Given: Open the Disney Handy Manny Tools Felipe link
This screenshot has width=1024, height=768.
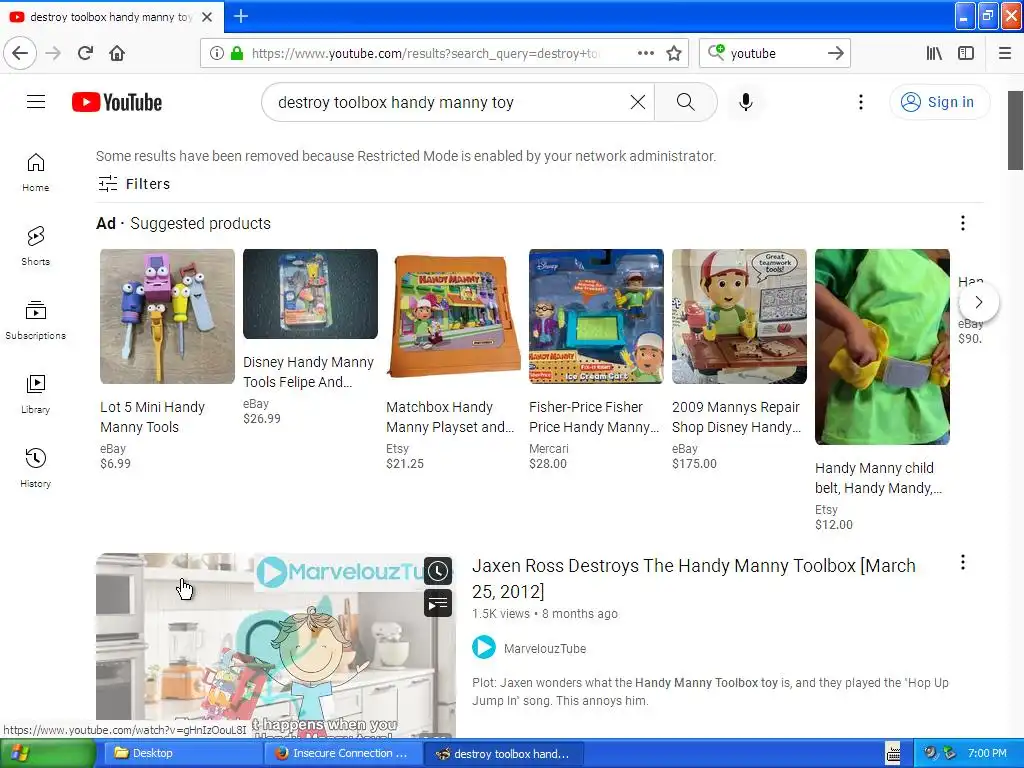Looking at the screenshot, I should pyautogui.click(x=308, y=372).
